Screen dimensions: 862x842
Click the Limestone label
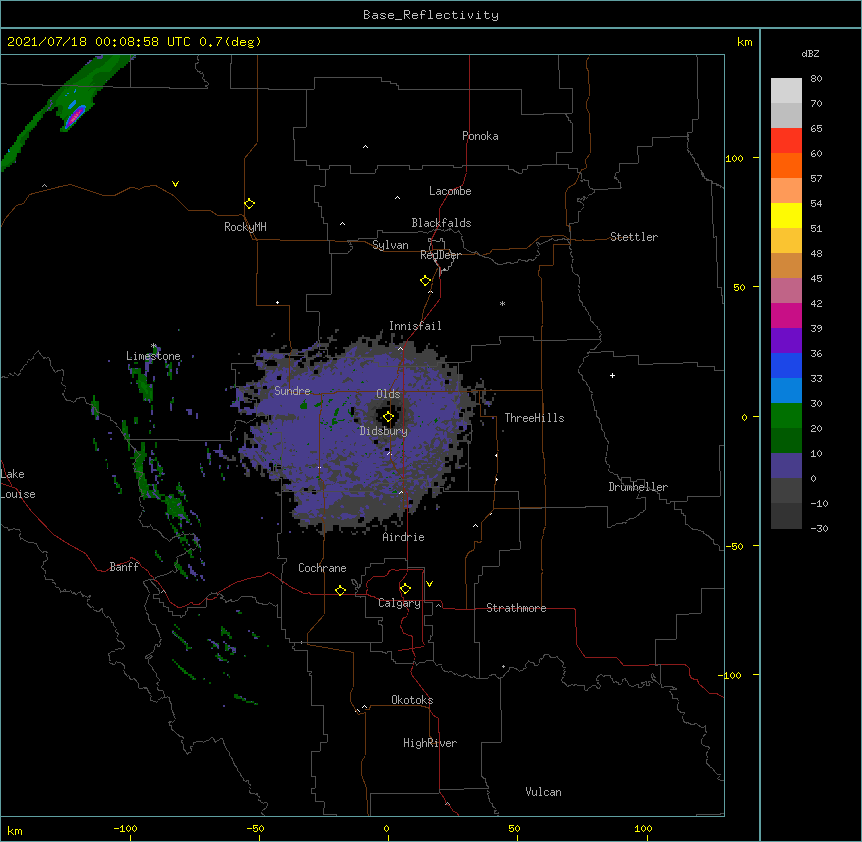tap(153, 356)
